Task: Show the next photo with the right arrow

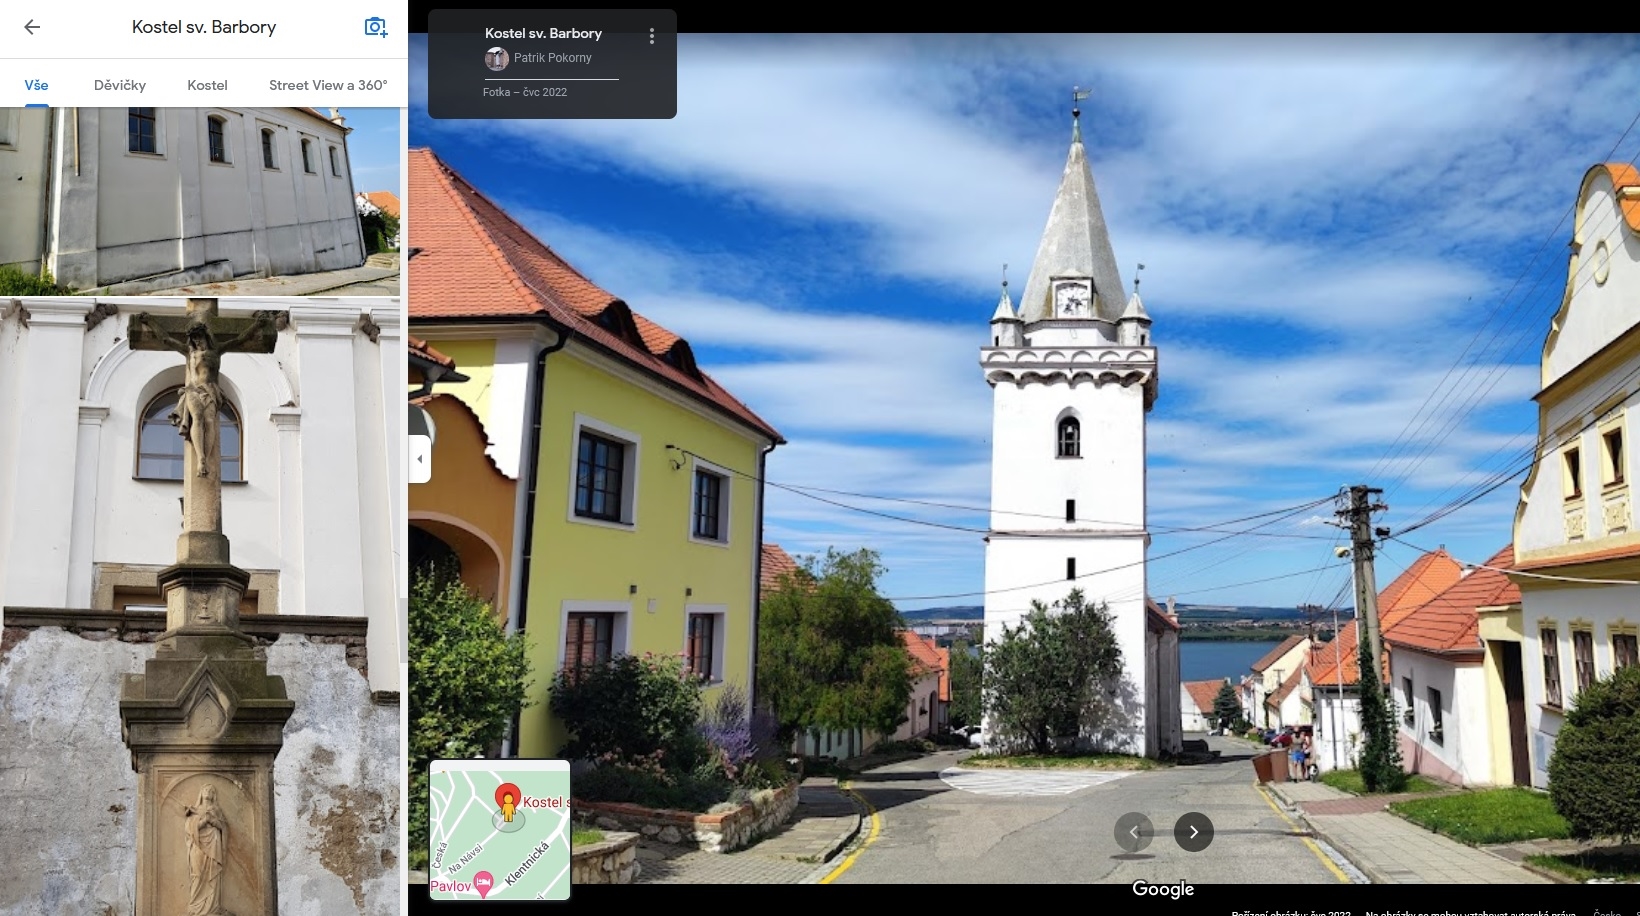Action: click(x=1193, y=832)
